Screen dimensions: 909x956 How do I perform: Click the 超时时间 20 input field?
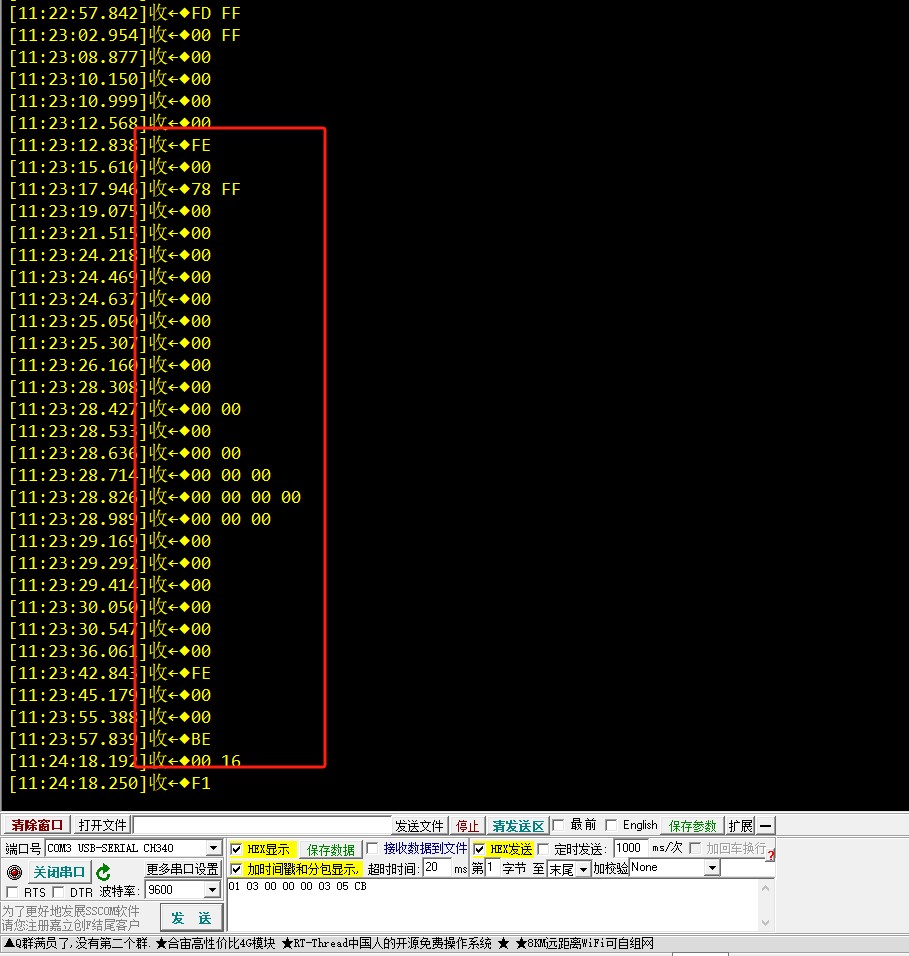coord(437,868)
